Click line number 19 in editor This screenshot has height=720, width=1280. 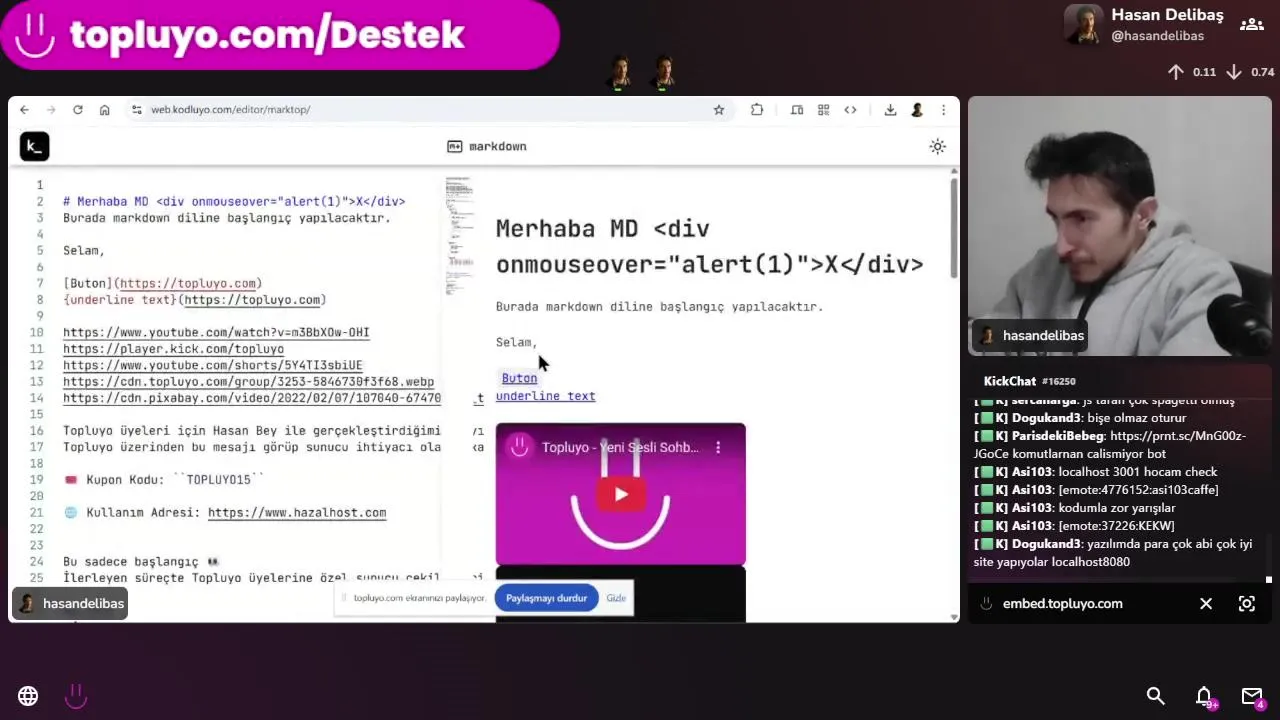(x=37, y=480)
